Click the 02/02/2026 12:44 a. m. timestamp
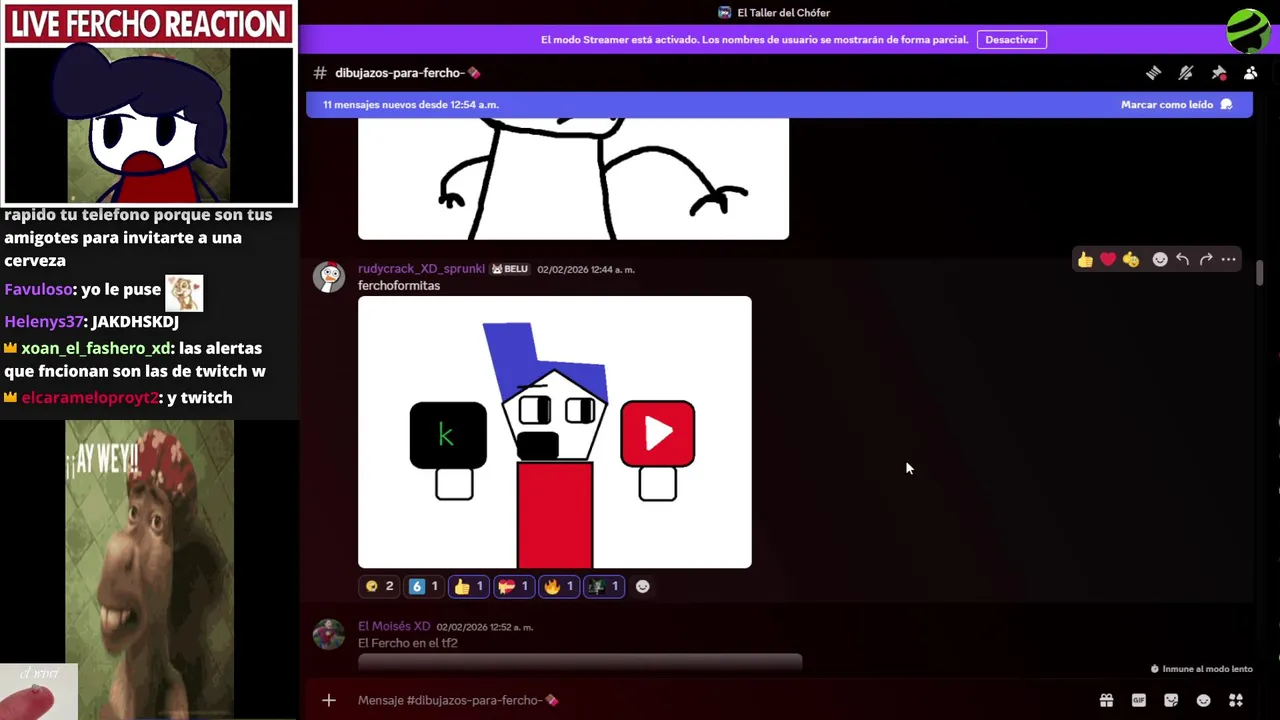Screen dimensions: 1280x720 pyautogui.click(x=586, y=269)
